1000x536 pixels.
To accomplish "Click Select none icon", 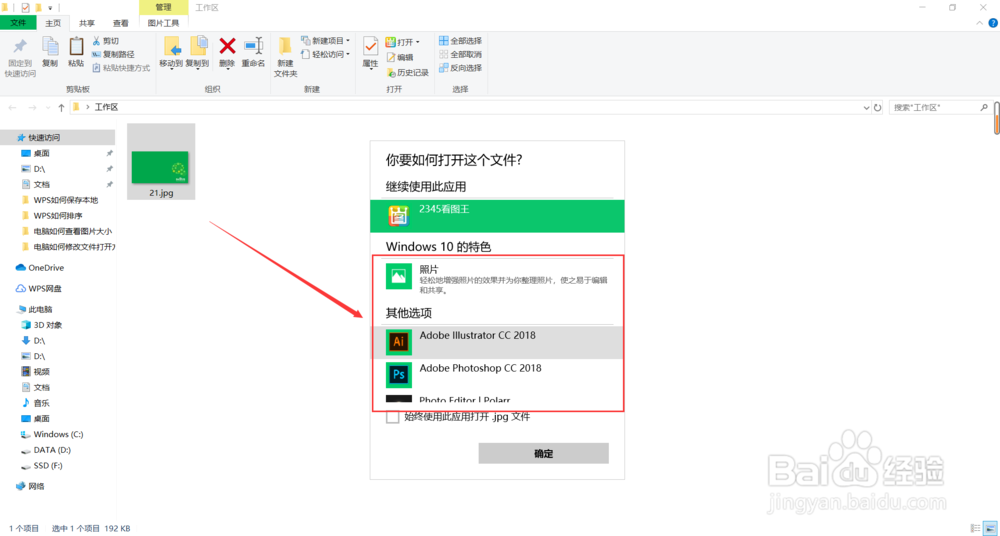I will click(443, 54).
